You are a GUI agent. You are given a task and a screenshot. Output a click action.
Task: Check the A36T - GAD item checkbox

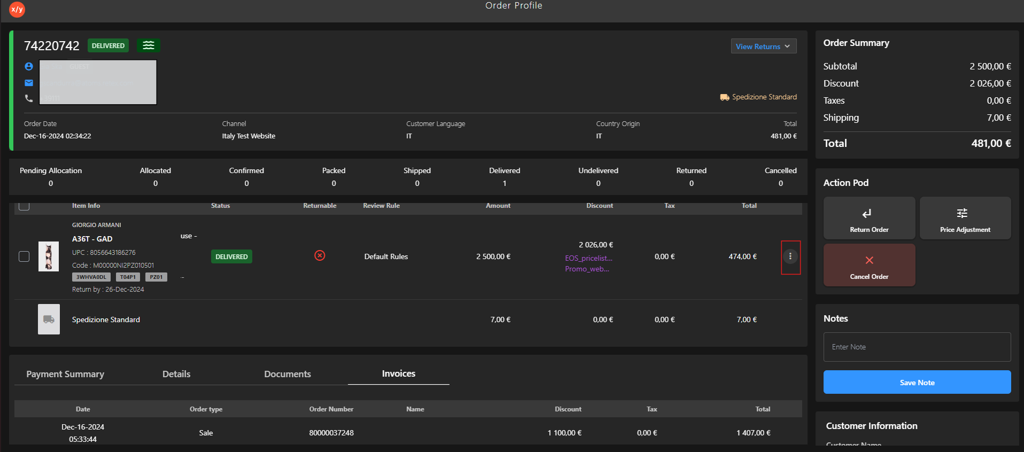24,257
